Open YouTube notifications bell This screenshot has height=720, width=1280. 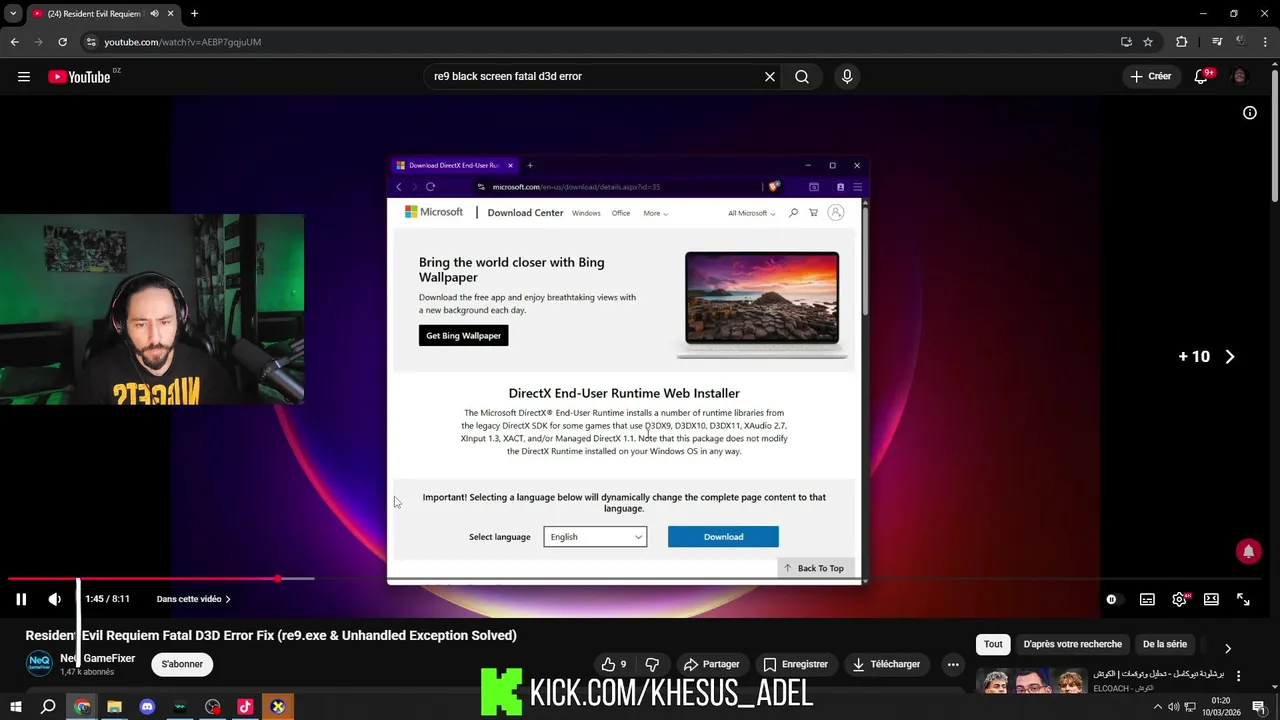click(x=1201, y=77)
